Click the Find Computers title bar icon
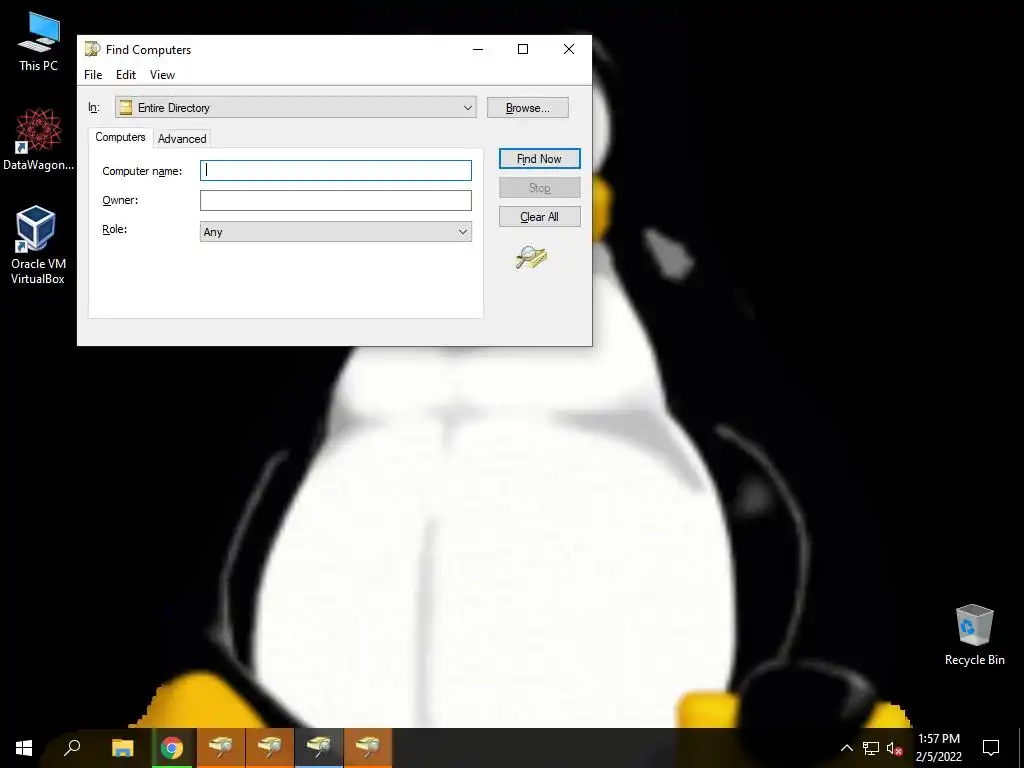1024x768 pixels. (x=93, y=49)
